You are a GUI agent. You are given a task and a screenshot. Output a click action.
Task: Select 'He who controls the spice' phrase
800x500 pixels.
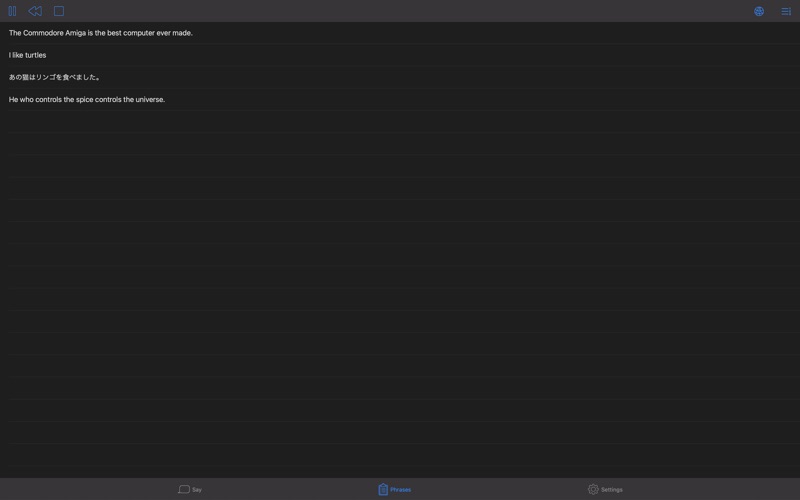click(400, 99)
